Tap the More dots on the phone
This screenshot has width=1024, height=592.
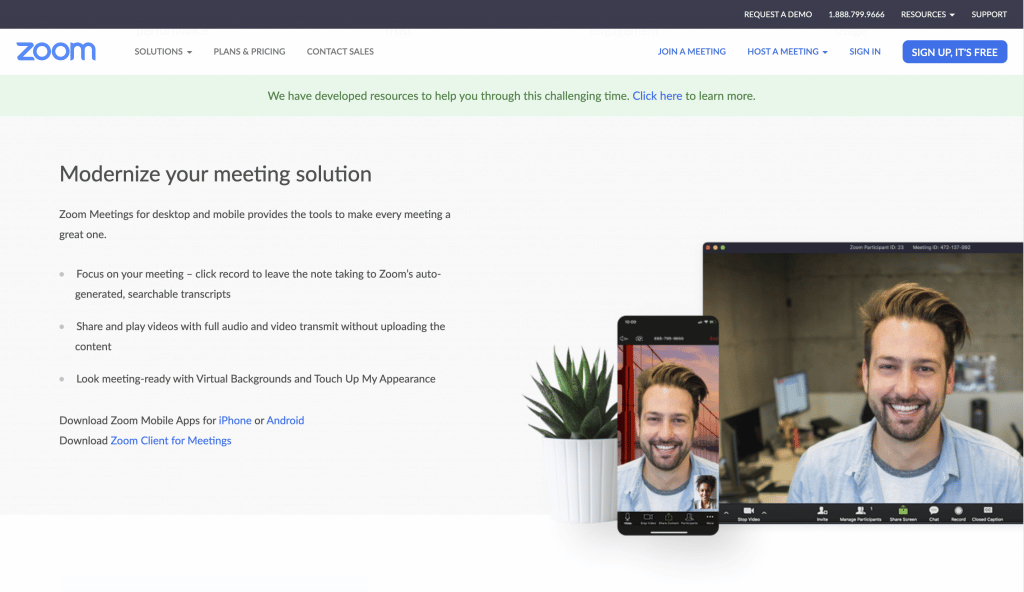(x=710, y=517)
